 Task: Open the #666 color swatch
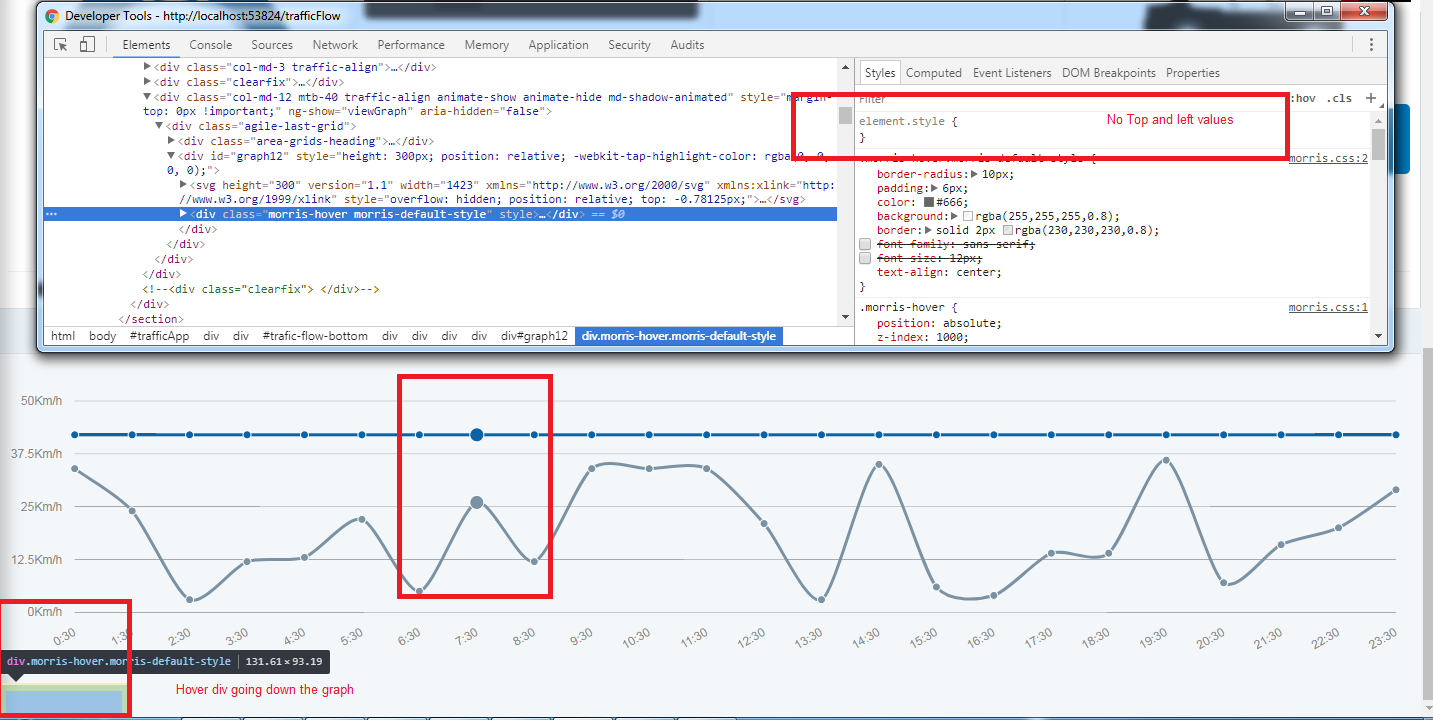pyautogui.click(x=929, y=202)
